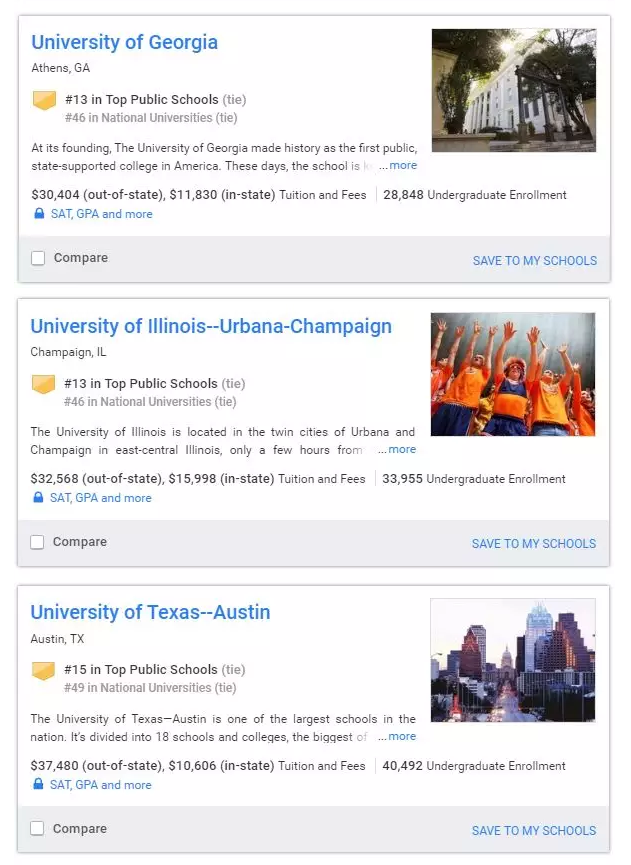Screen dimensions: 631x865
Task: Expand University of Illinois description with more
Action: (x=402, y=450)
